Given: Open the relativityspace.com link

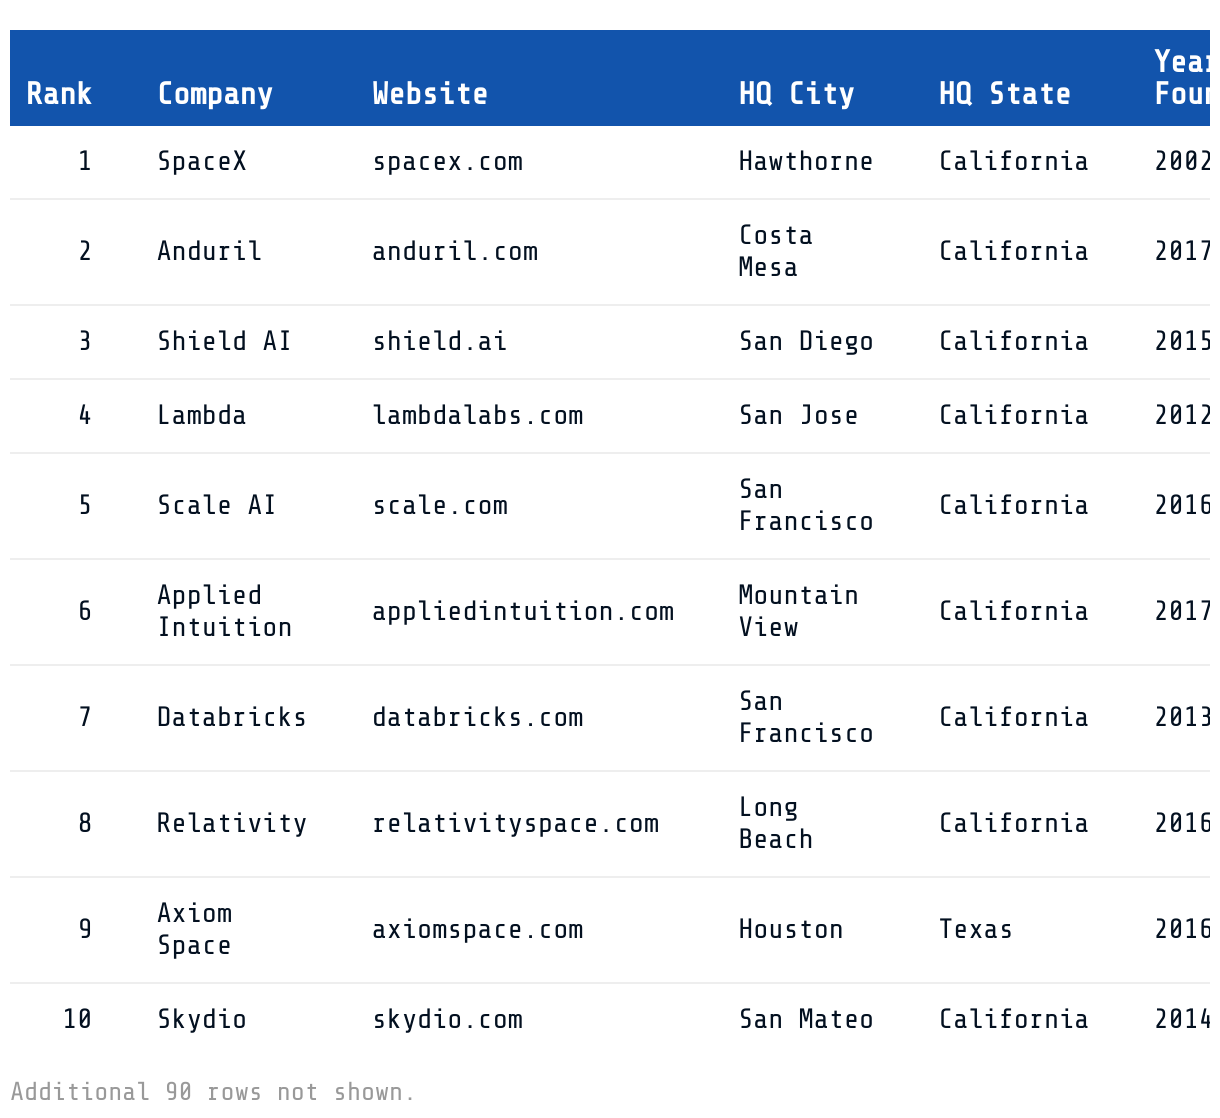Looking at the screenshot, I should (515, 824).
